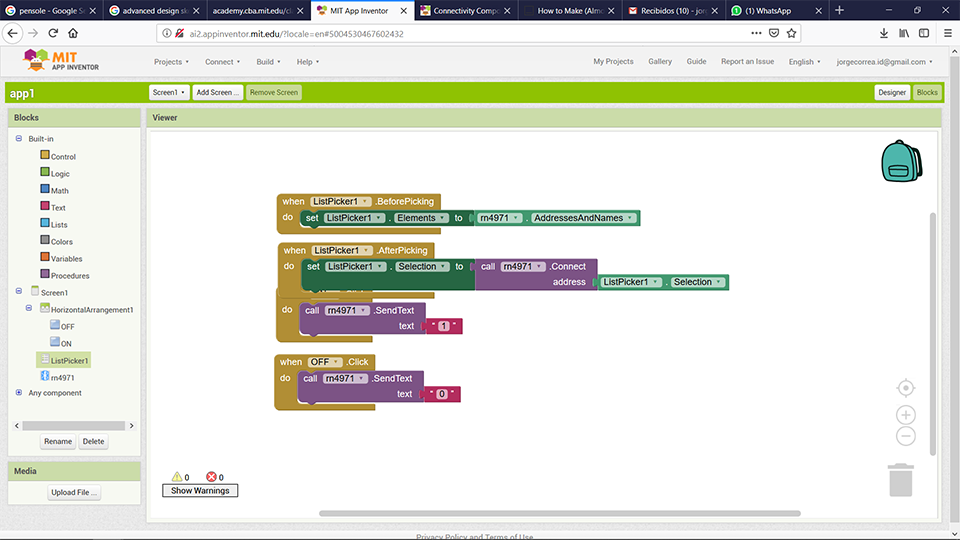The image size is (960, 540).
Task: Open a new browser tab with plus
Action: [839, 10]
